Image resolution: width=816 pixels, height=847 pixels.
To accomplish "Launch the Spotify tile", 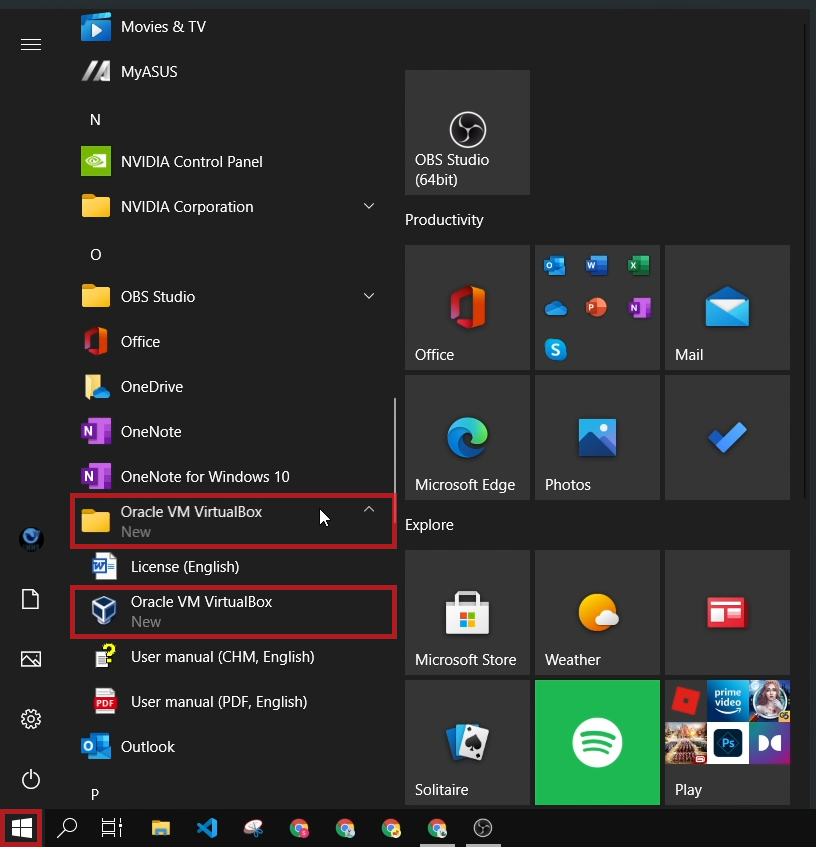I will point(597,742).
